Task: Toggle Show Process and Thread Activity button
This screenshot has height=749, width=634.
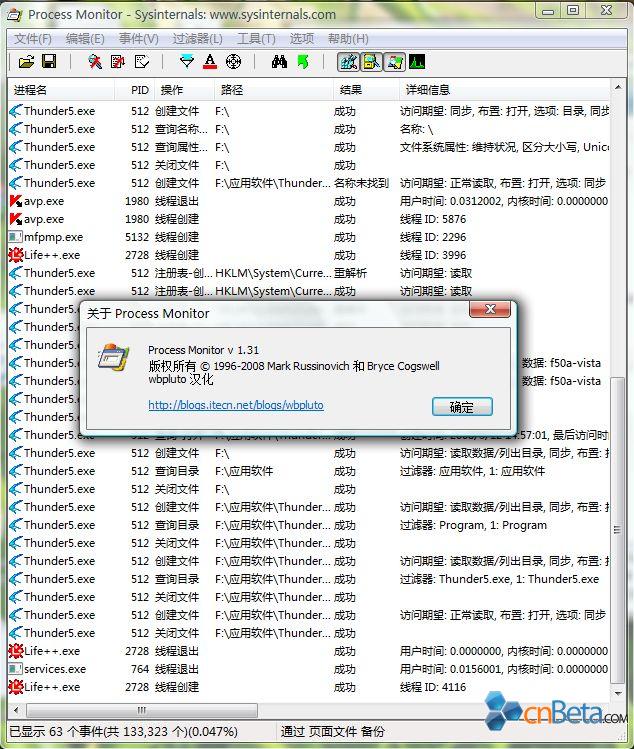Action: (x=394, y=62)
